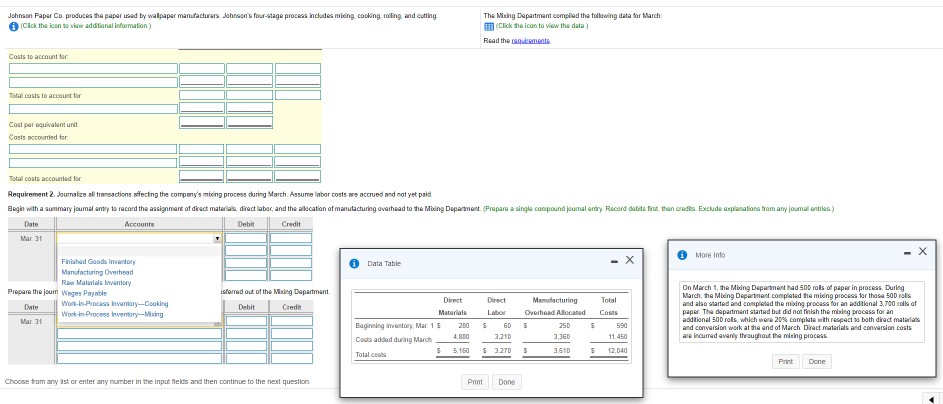The image size is (943, 404).
Task: Minimize the More Info dialog
Action: coord(909,252)
